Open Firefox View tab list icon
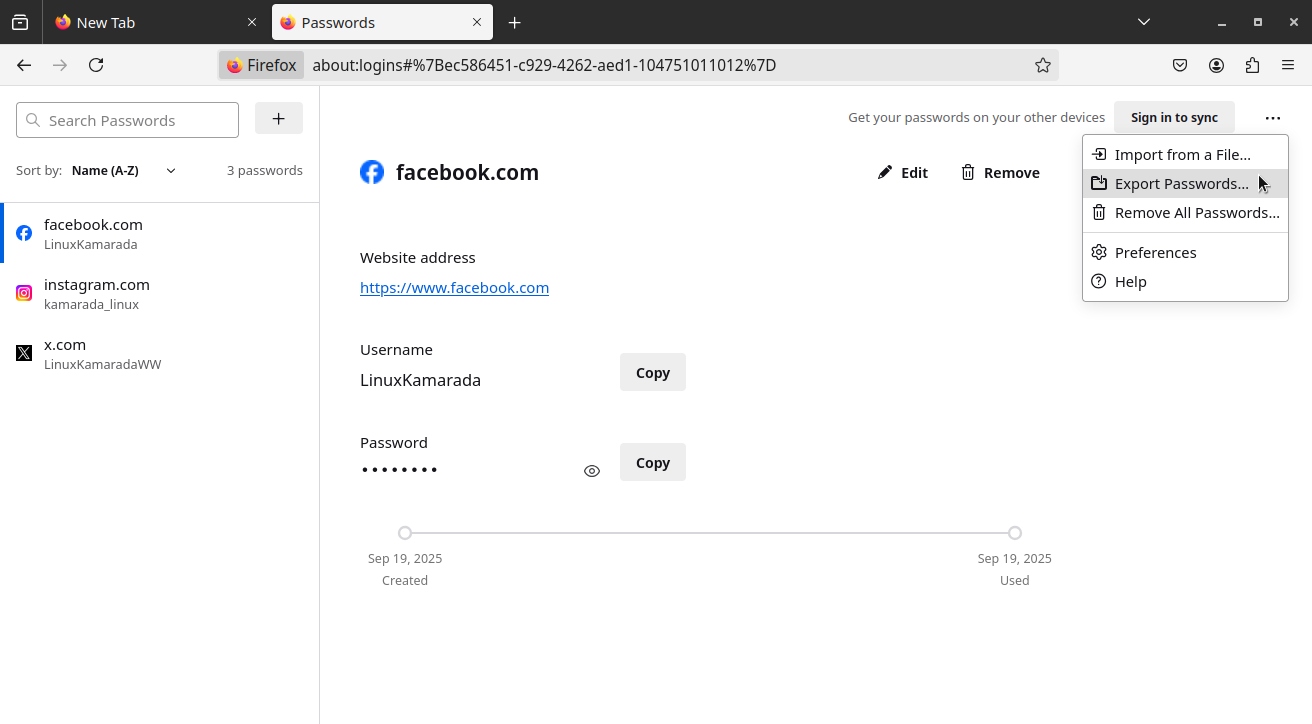 point(20,22)
